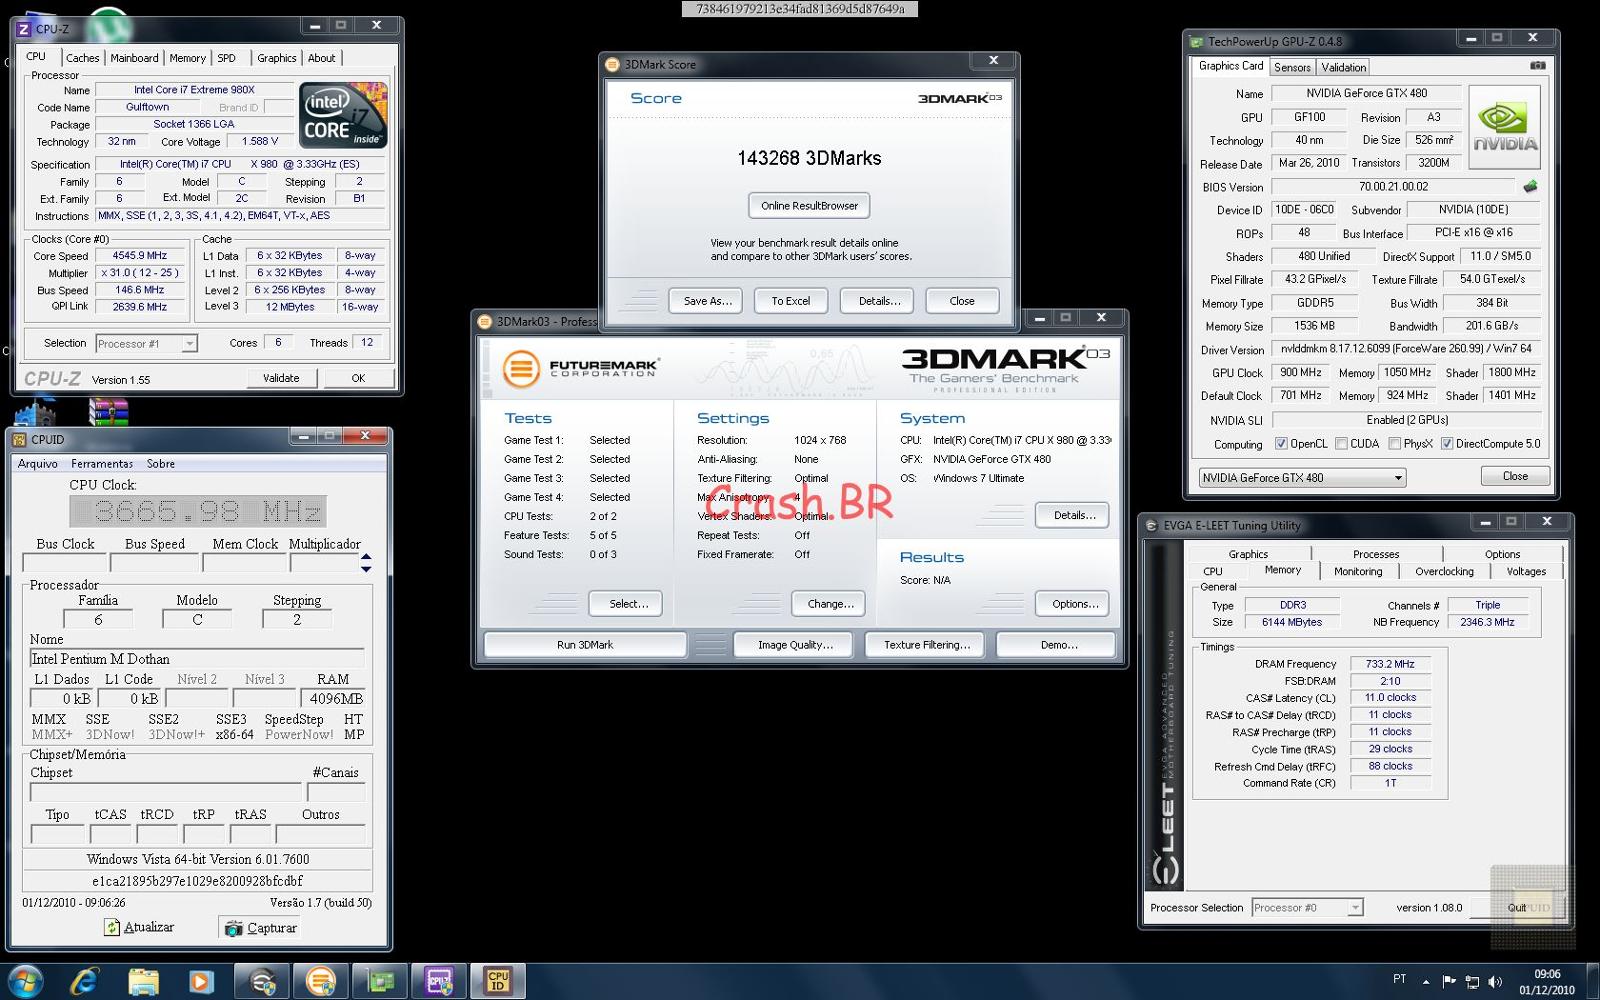Open Processor #1 selection dropdown in CPU-Z
Viewport: 1600px width, 1000px height.
[146, 343]
